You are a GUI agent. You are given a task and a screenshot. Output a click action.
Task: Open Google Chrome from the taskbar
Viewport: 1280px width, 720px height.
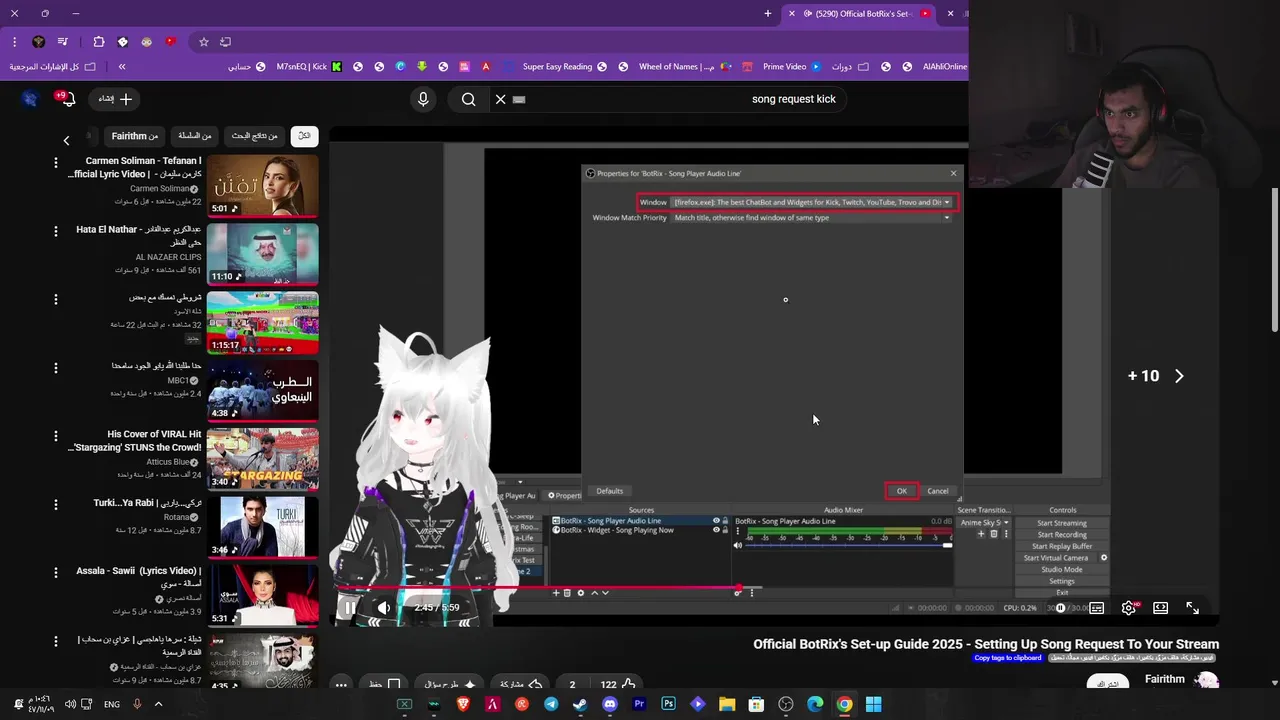click(x=844, y=704)
